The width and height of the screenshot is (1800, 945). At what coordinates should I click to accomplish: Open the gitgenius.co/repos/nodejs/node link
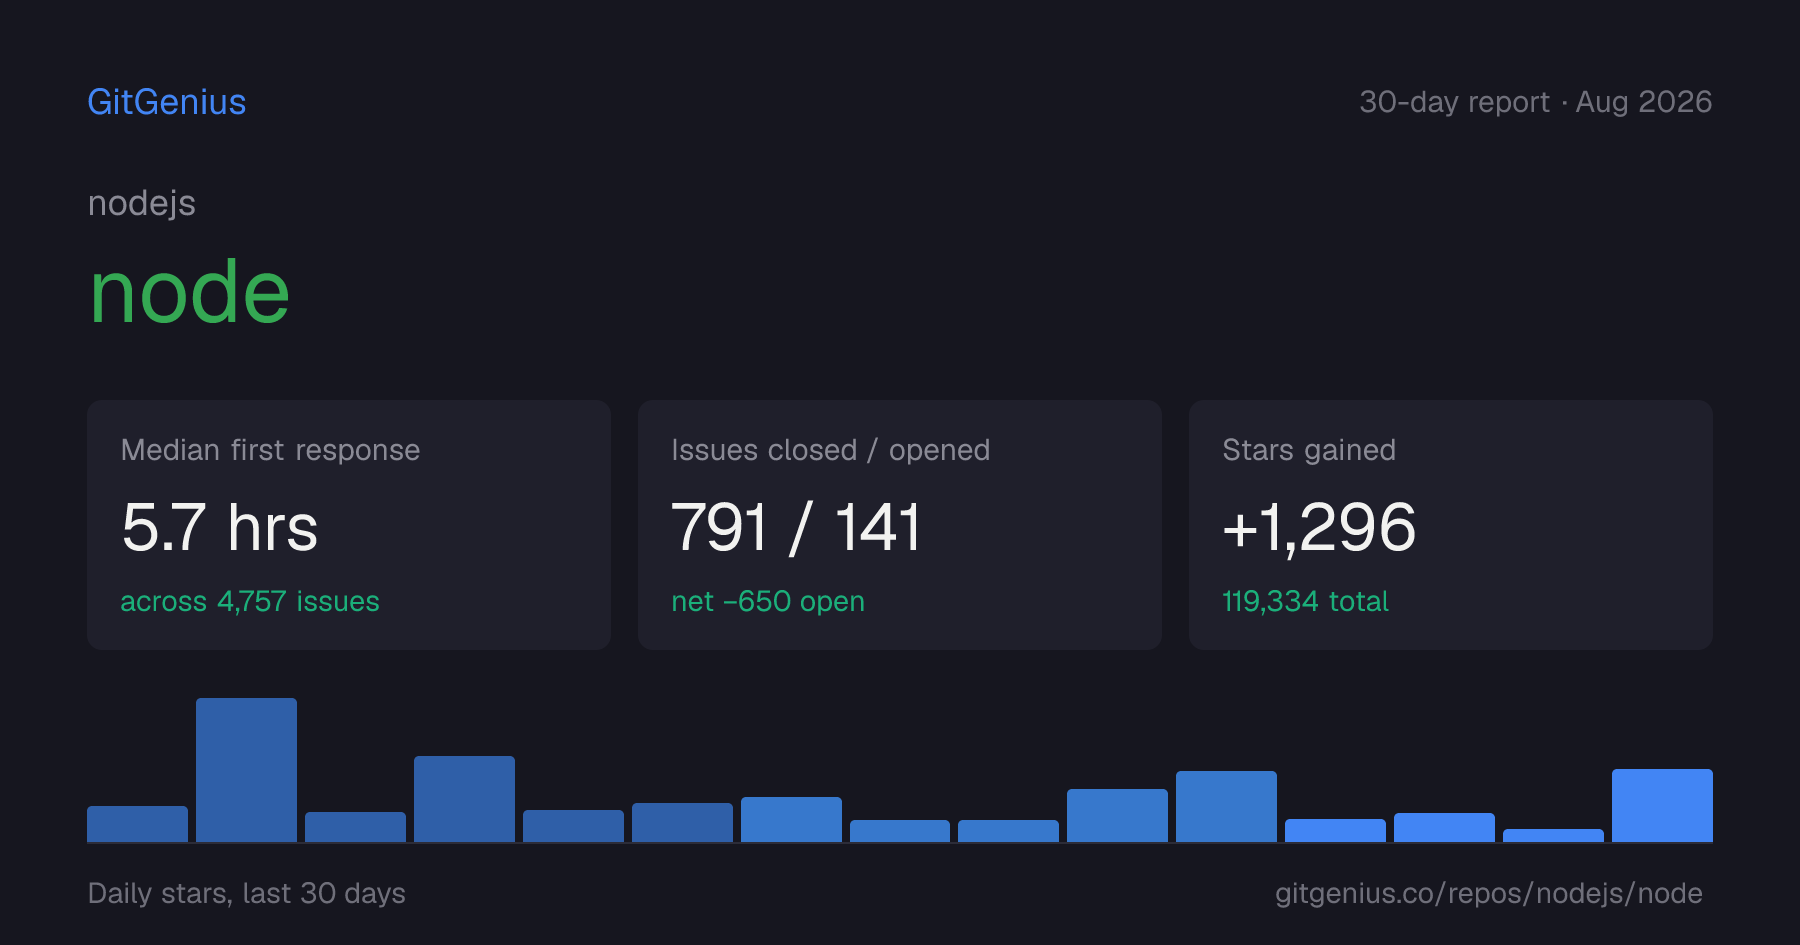1489,893
